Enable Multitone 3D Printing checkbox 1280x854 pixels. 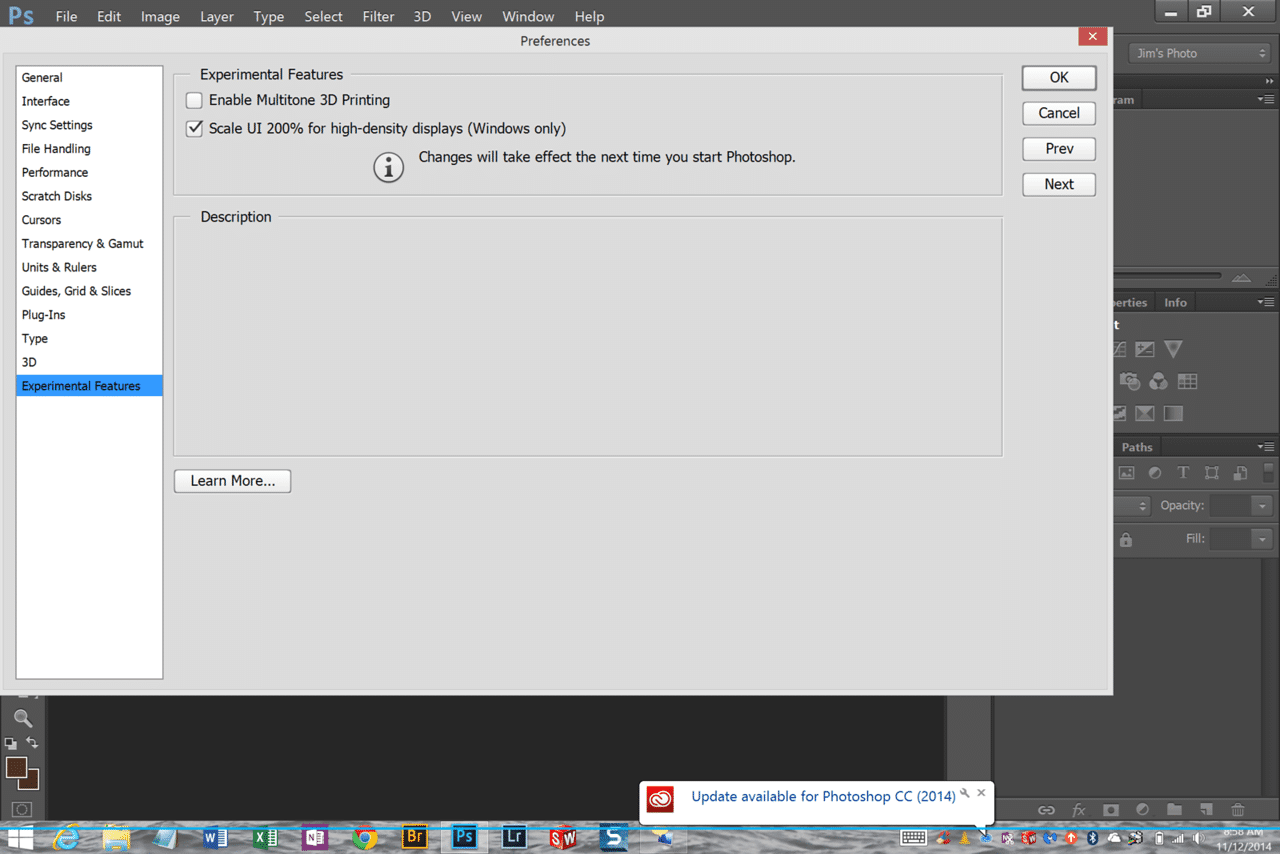pyautogui.click(x=194, y=100)
